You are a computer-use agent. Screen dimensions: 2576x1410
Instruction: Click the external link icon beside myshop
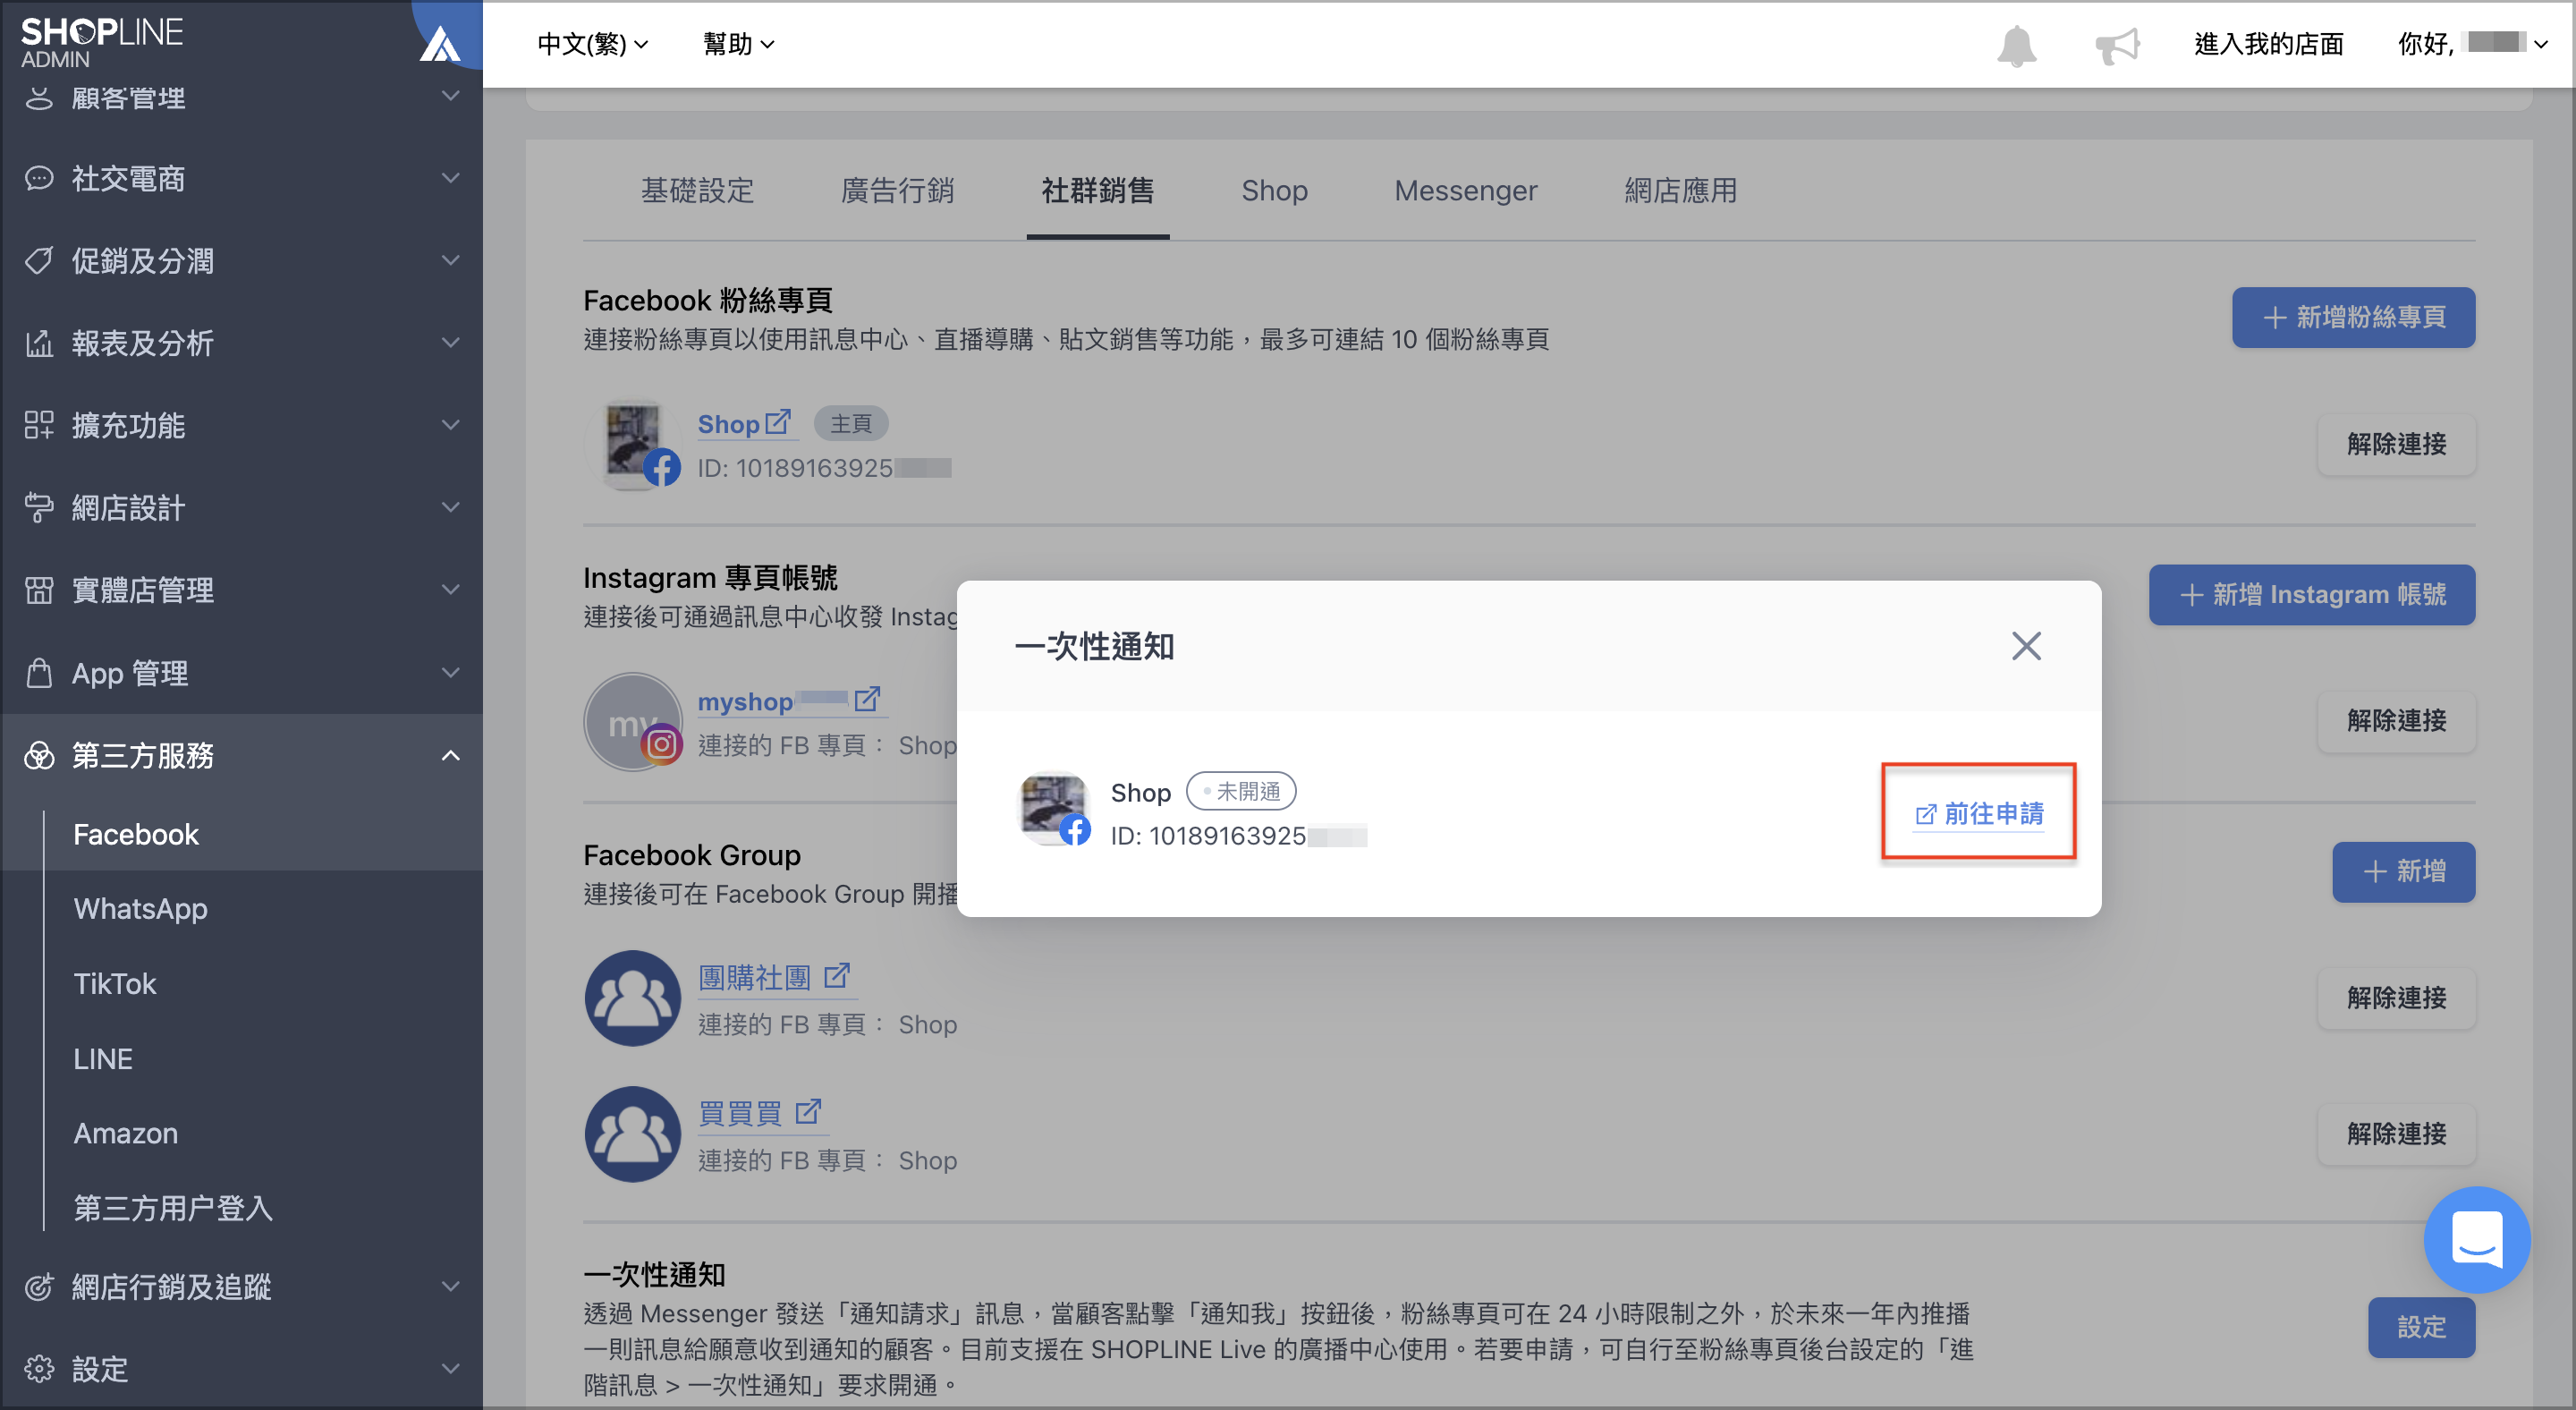point(867,698)
